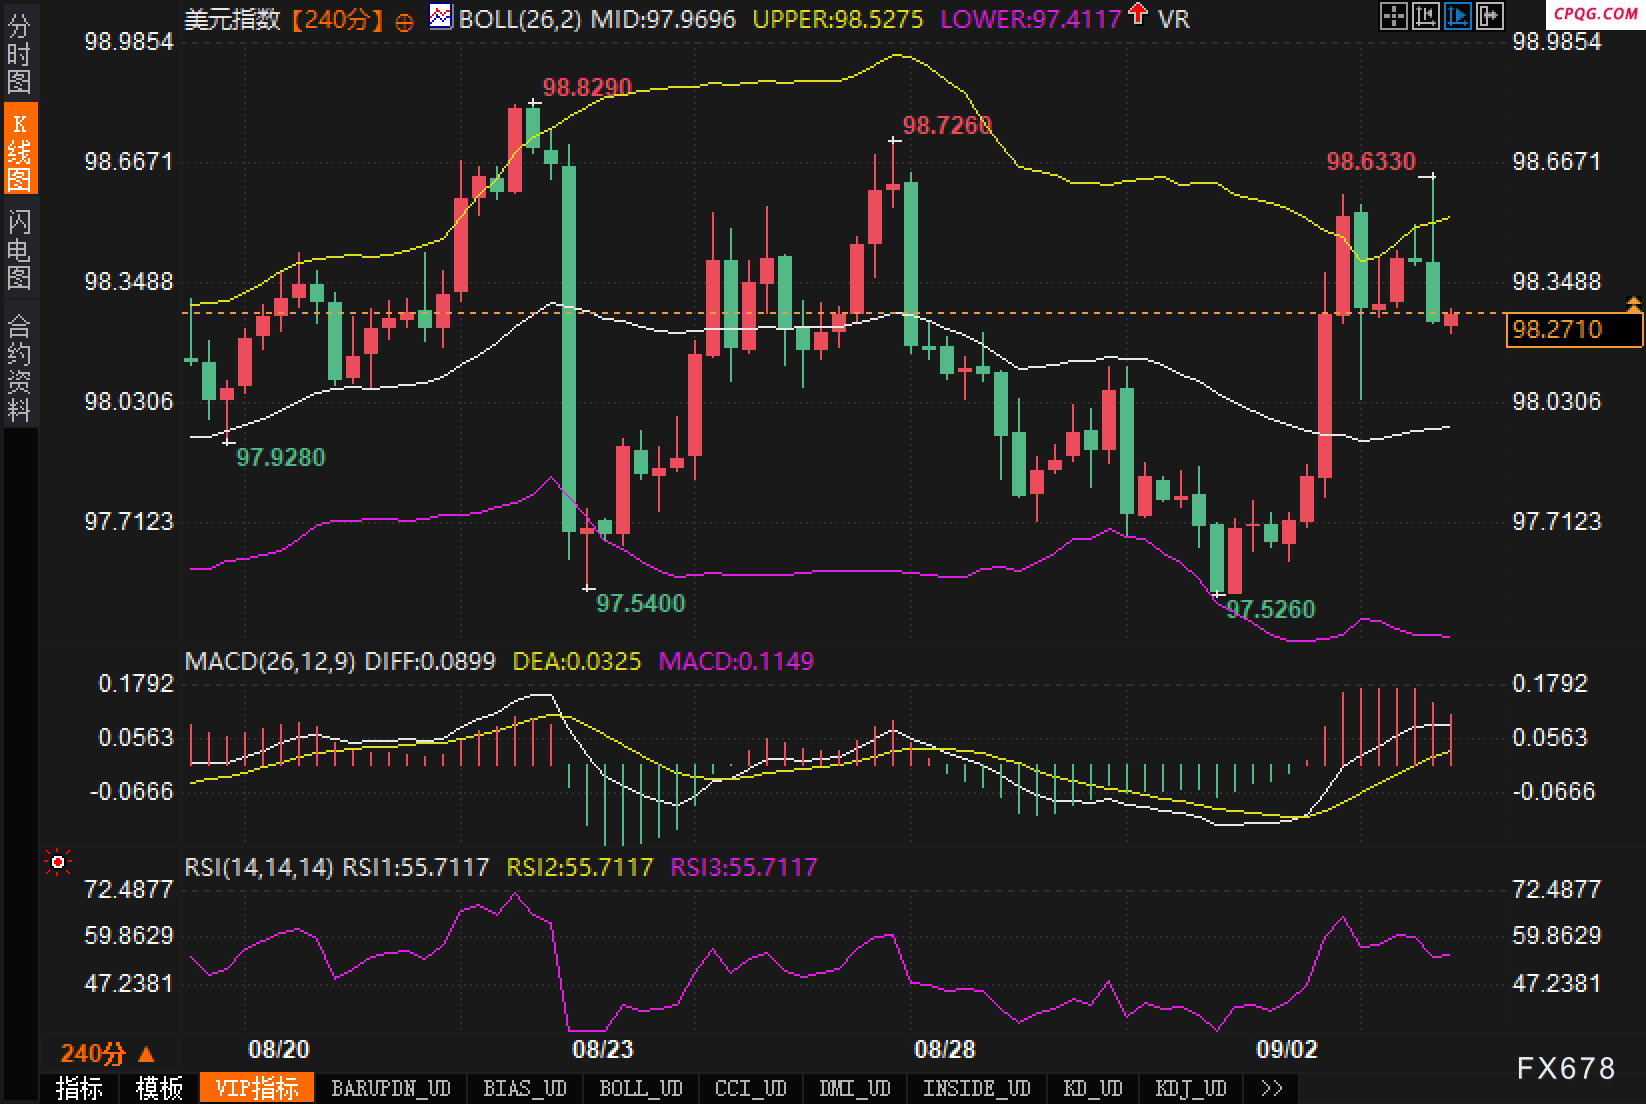Click the 98.7260 high price annotation
Screen dimensions: 1646x1104
click(947, 126)
